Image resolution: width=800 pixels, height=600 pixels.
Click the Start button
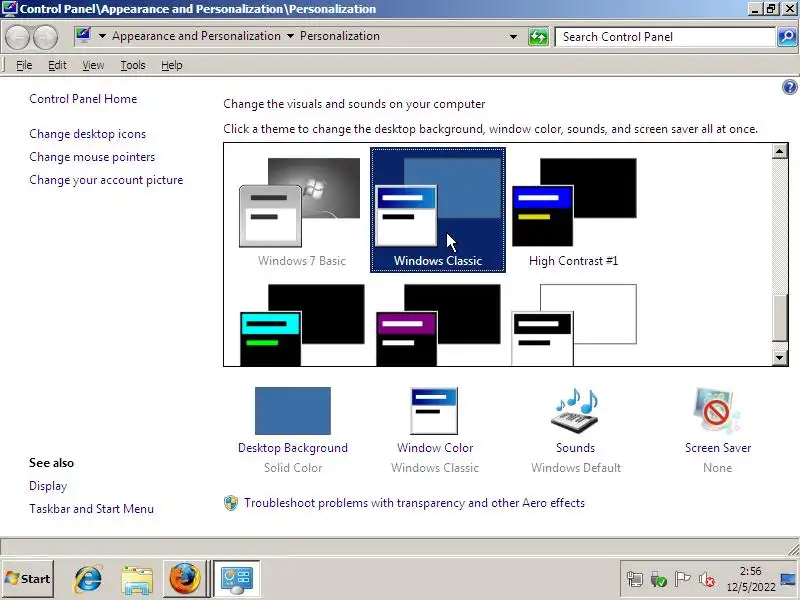pos(28,579)
